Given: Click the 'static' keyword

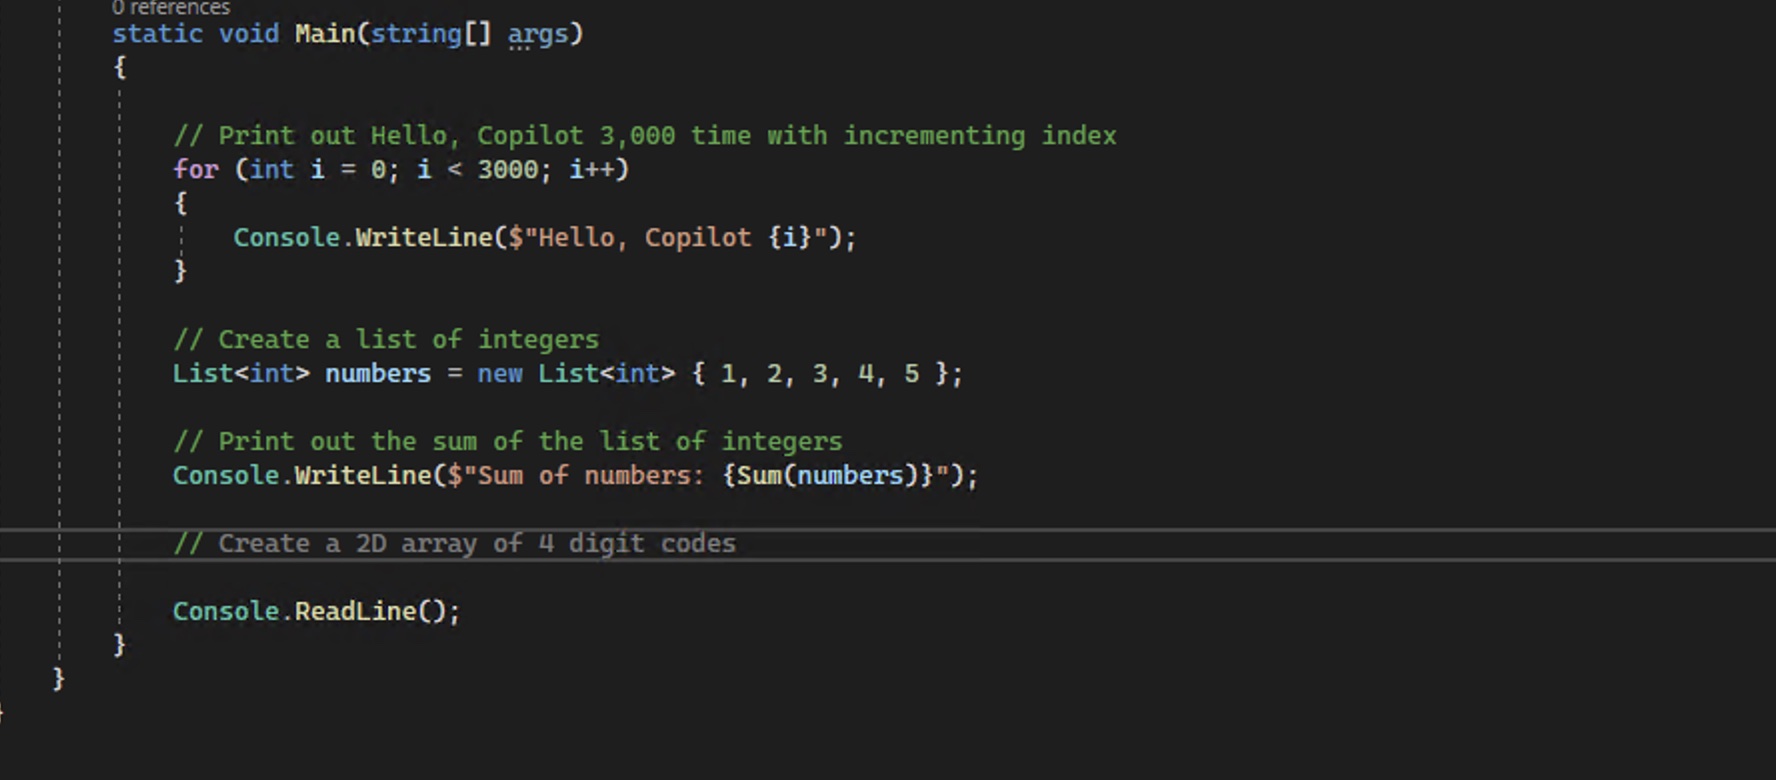Looking at the screenshot, I should (157, 34).
